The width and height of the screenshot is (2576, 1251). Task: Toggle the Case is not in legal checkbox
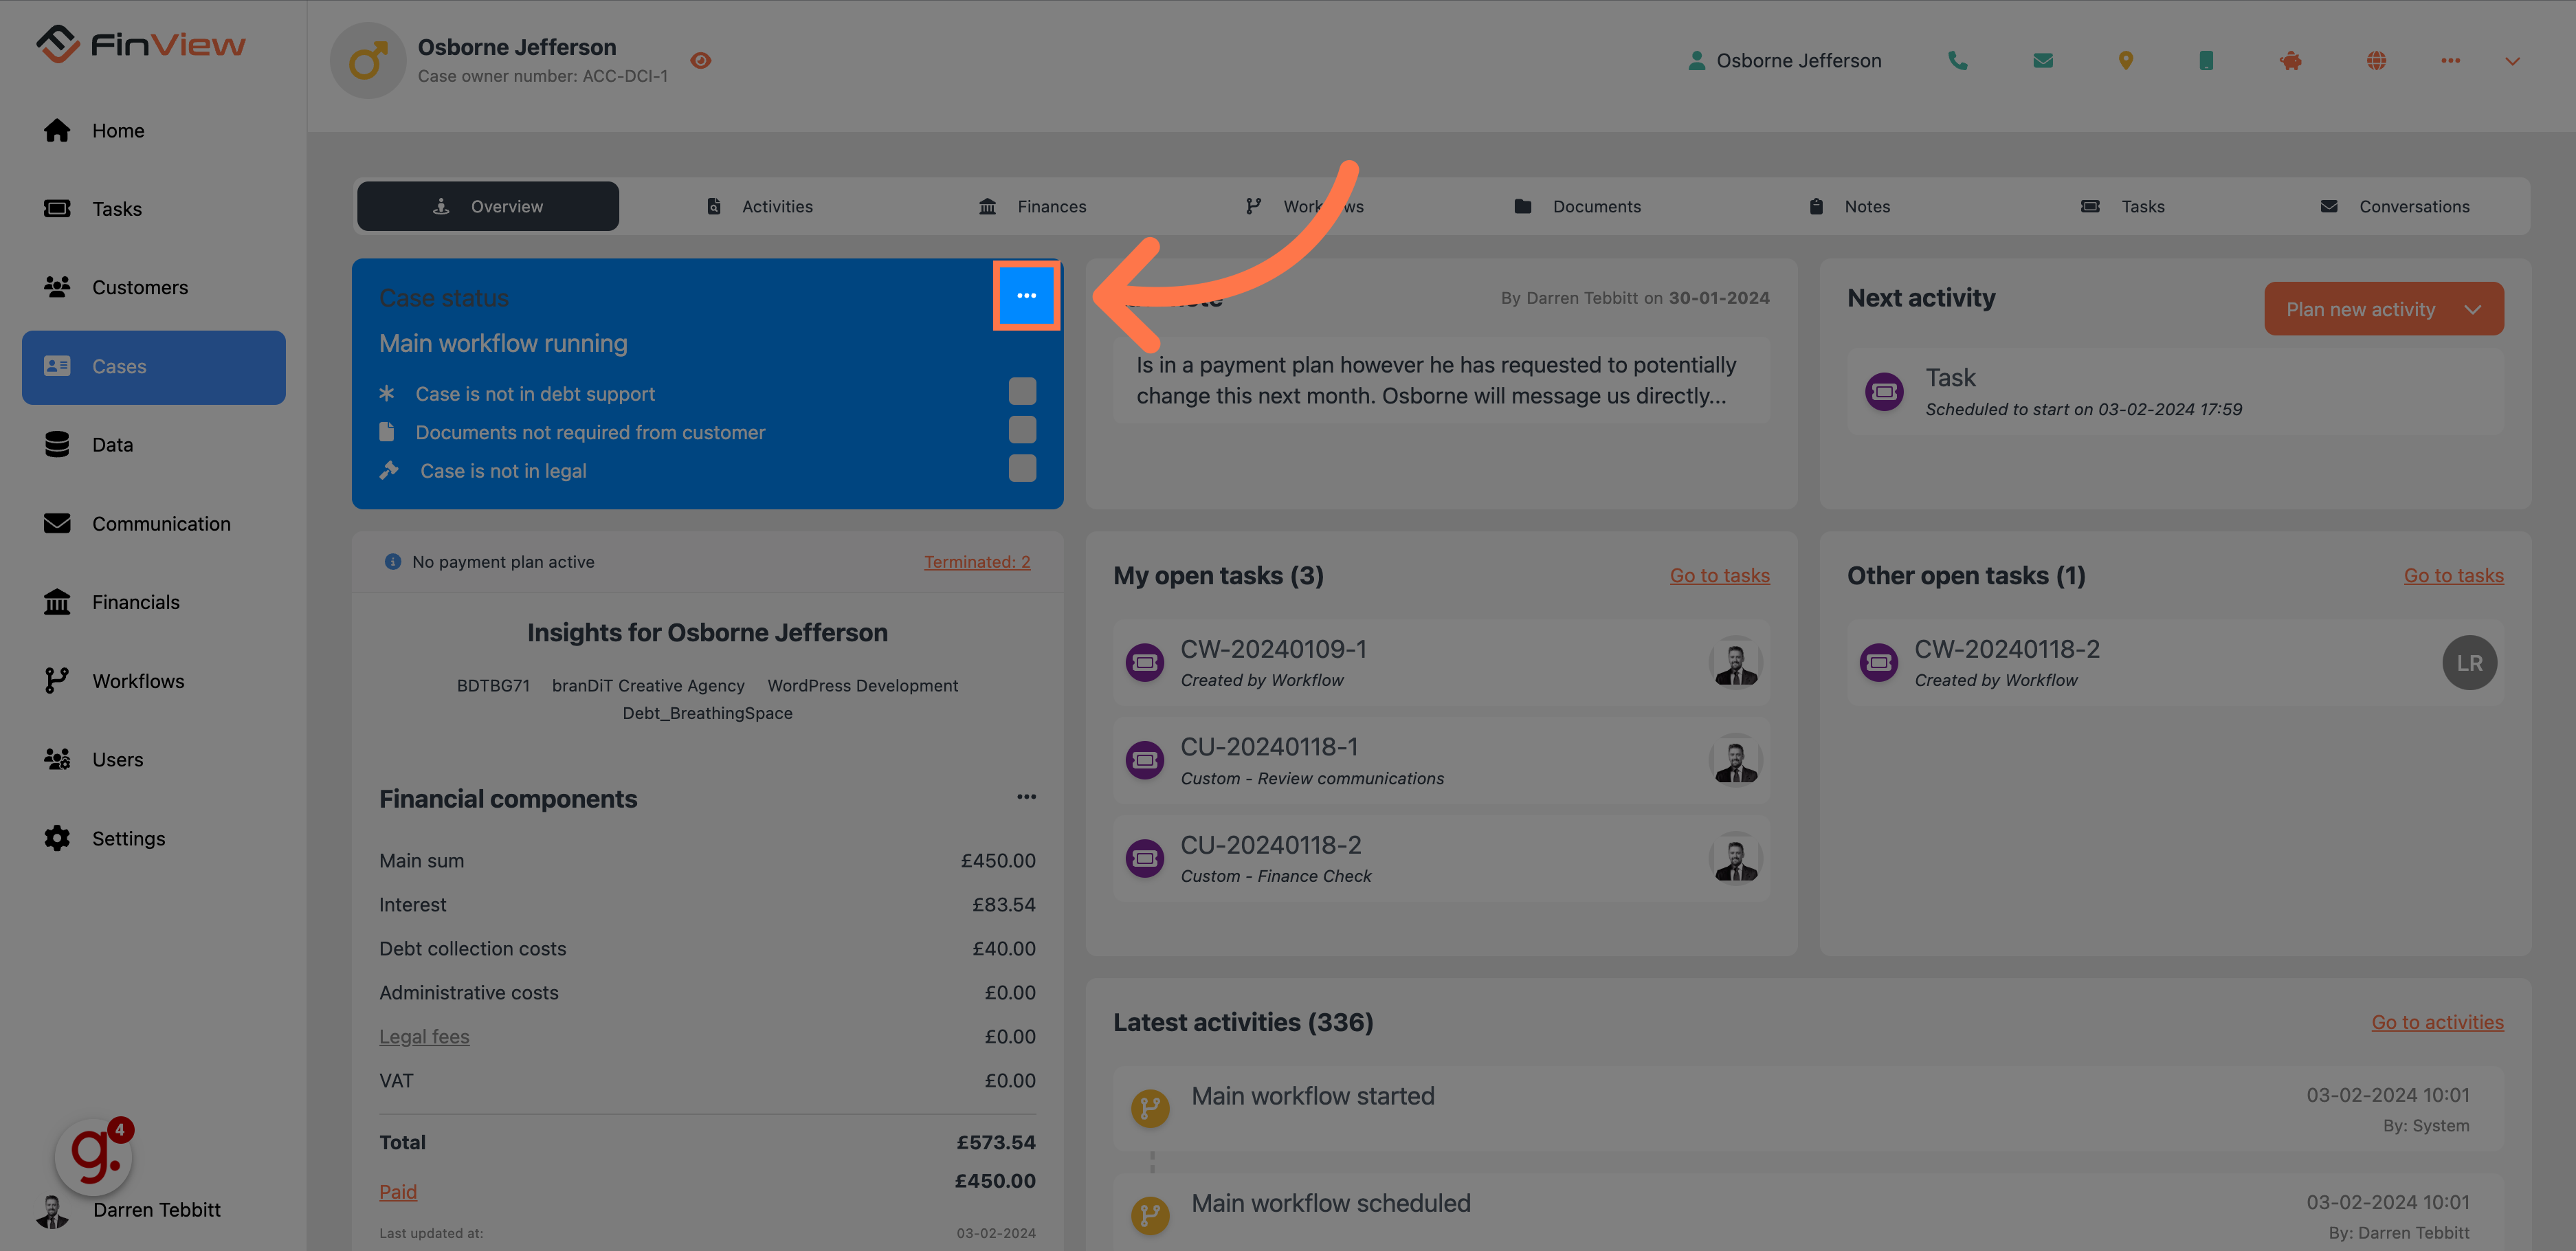(1022, 470)
